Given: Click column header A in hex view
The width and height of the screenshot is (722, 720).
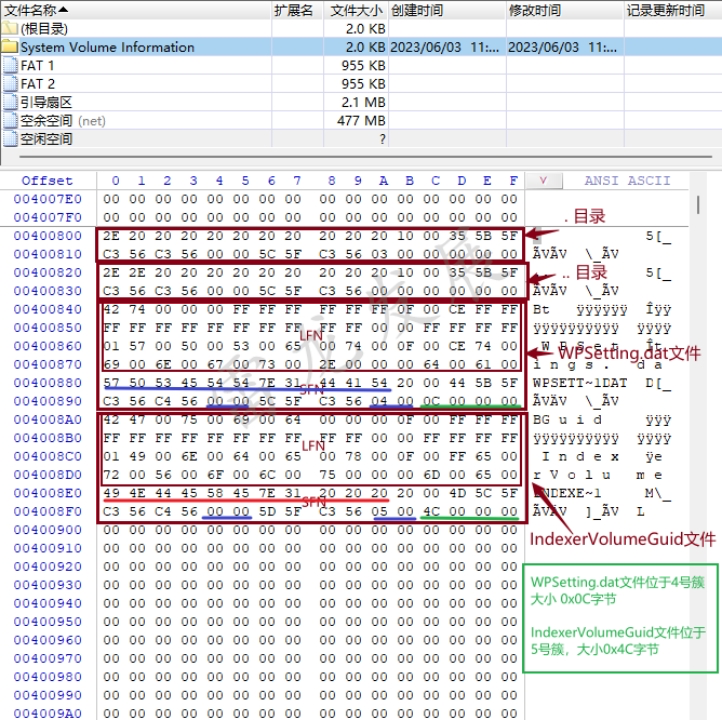Looking at the screenshot, I should [384, 180].
